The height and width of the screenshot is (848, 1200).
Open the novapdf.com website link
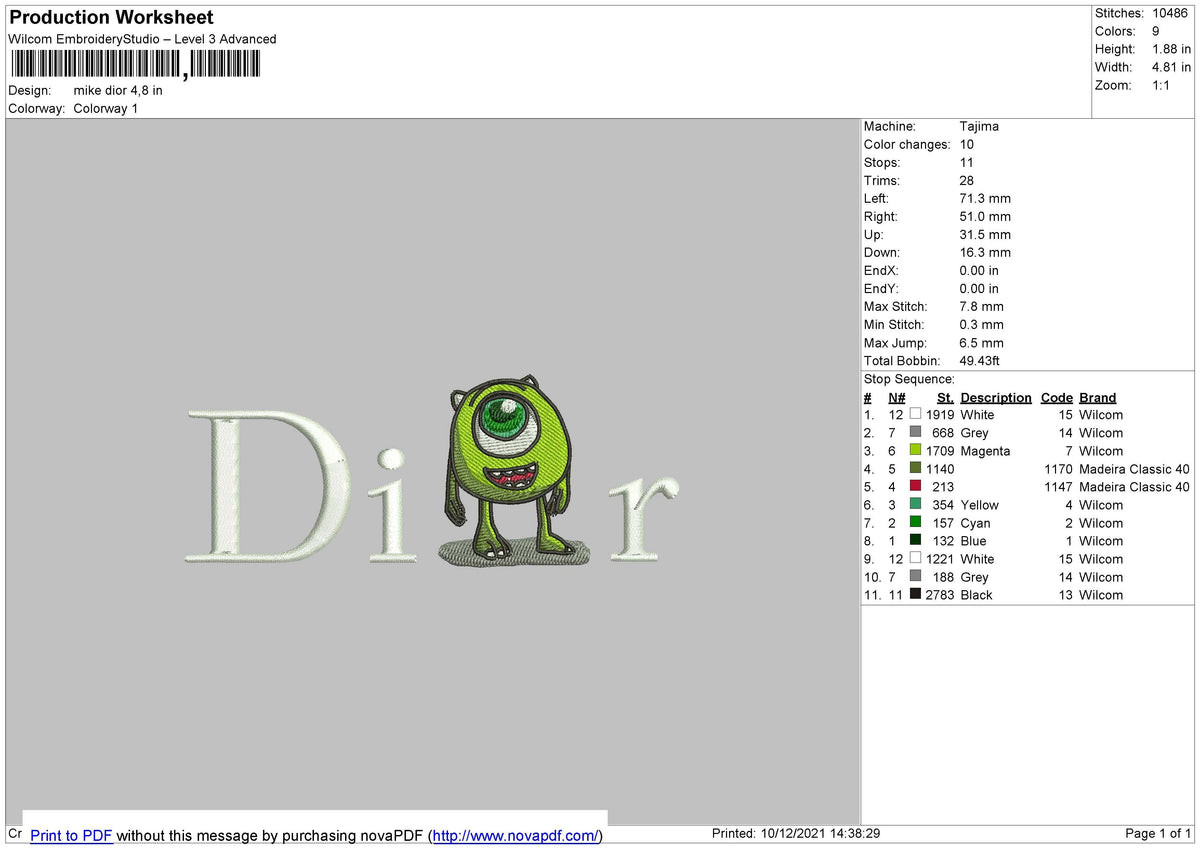pyautogui.click(x=515, y=835)
